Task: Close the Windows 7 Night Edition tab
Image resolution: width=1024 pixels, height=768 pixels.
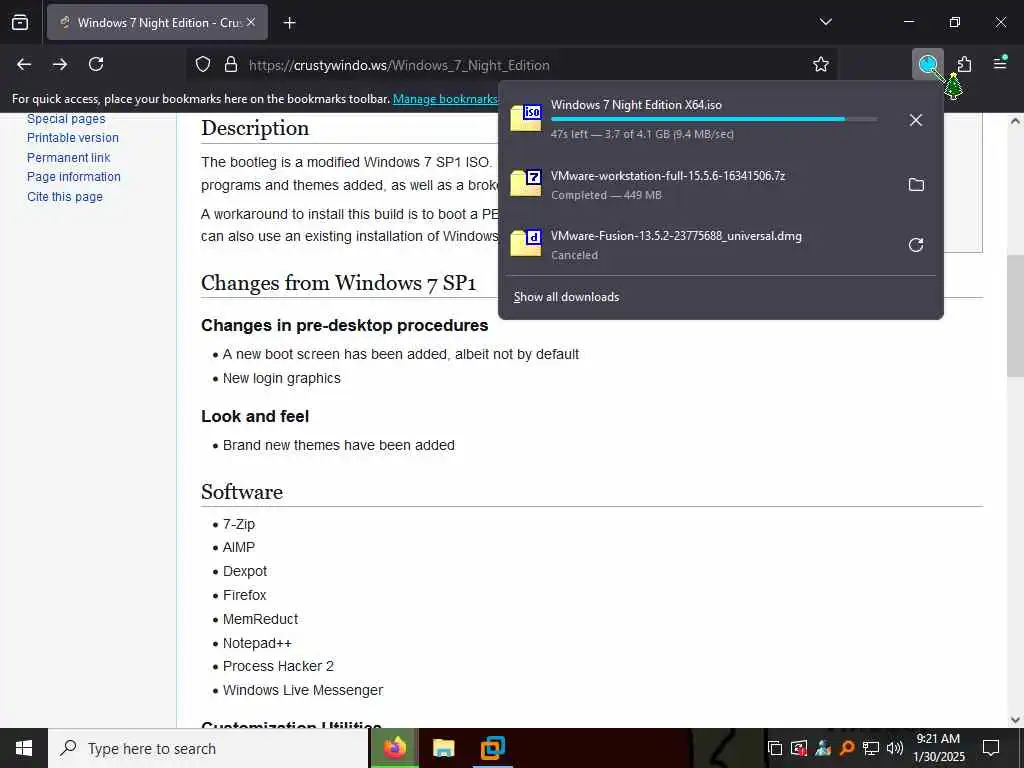Action: 251,22
